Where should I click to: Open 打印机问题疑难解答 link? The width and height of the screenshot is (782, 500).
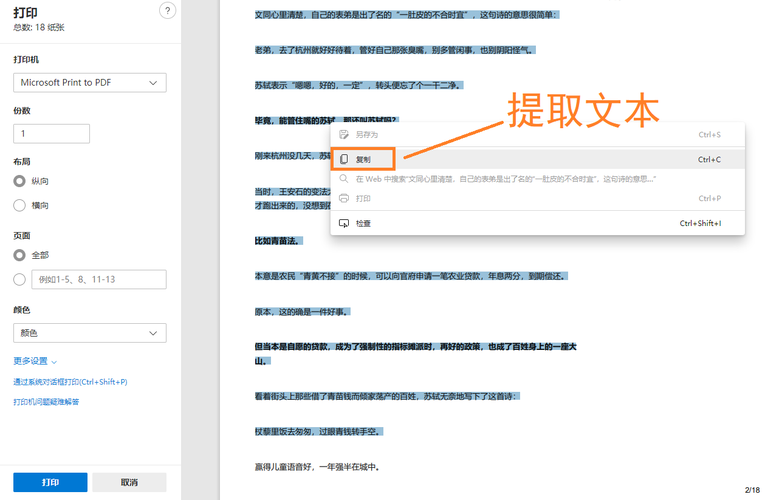pyautogui.click(x=46, y=402)
